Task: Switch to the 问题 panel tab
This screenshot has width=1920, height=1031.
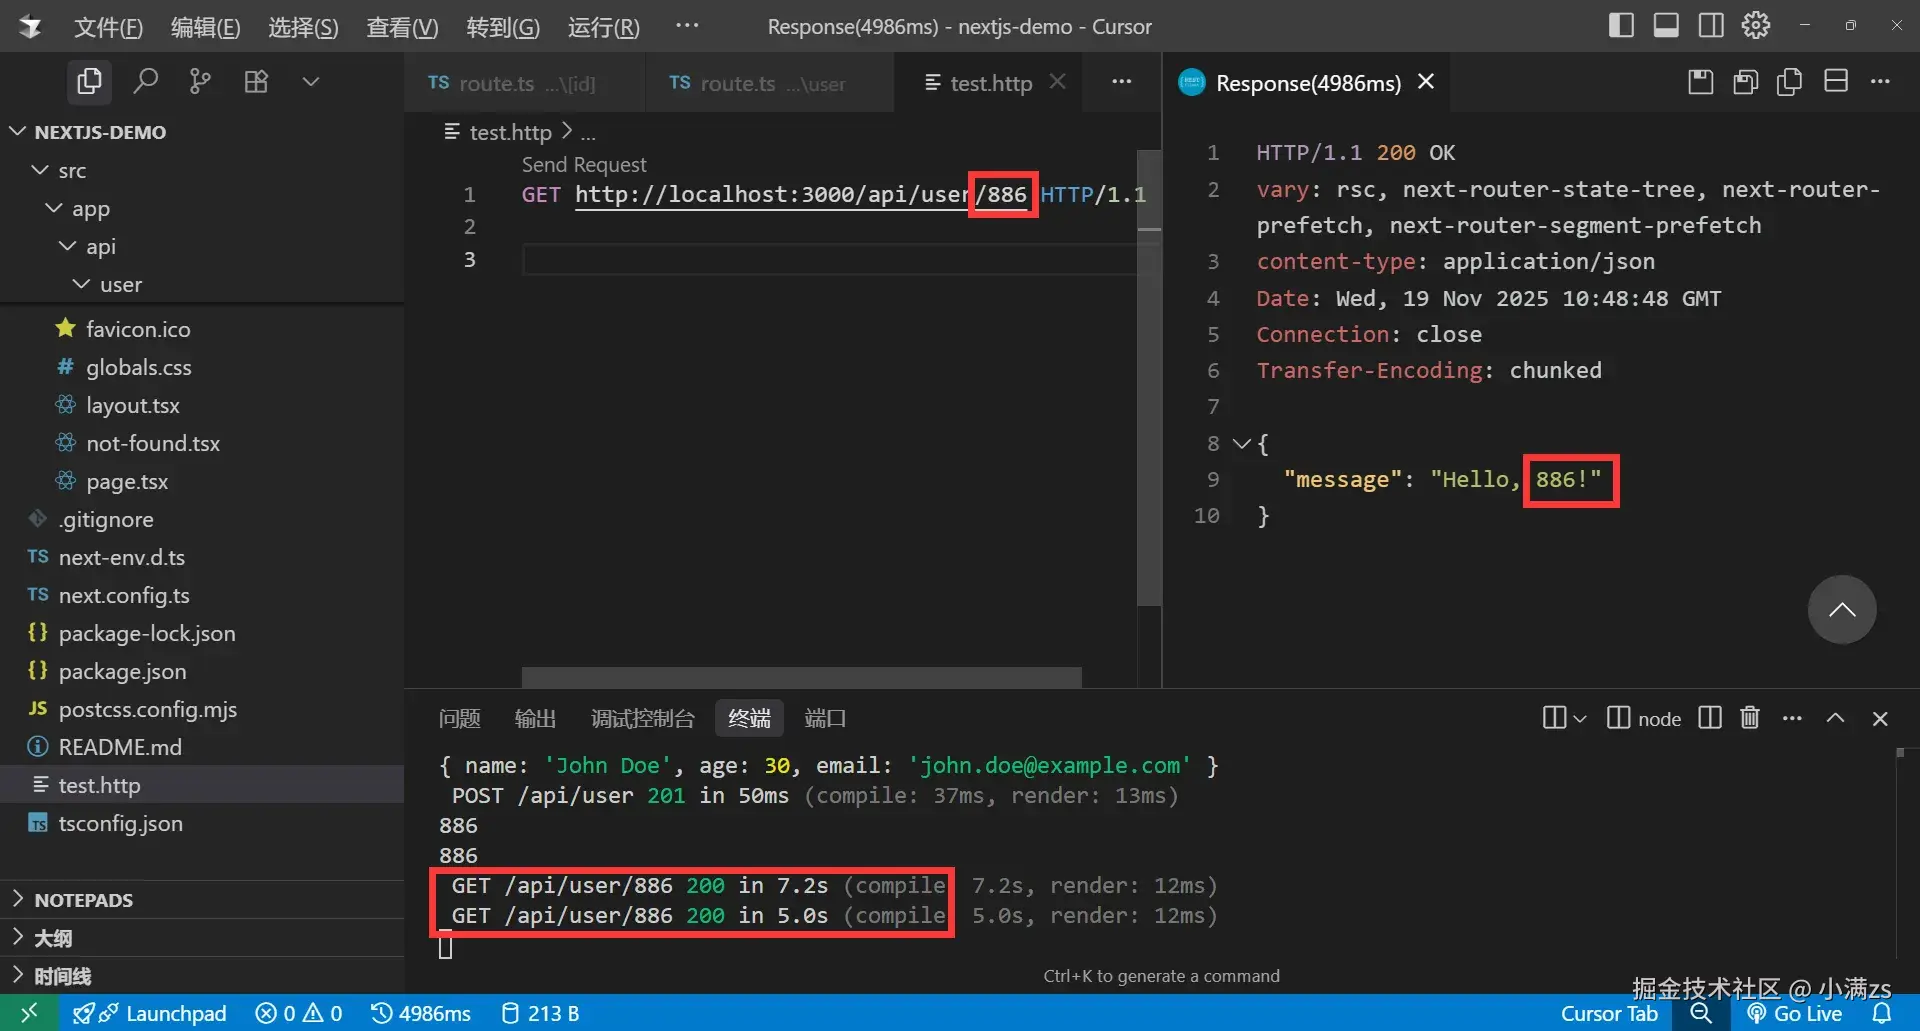Action: pos(460,718)
